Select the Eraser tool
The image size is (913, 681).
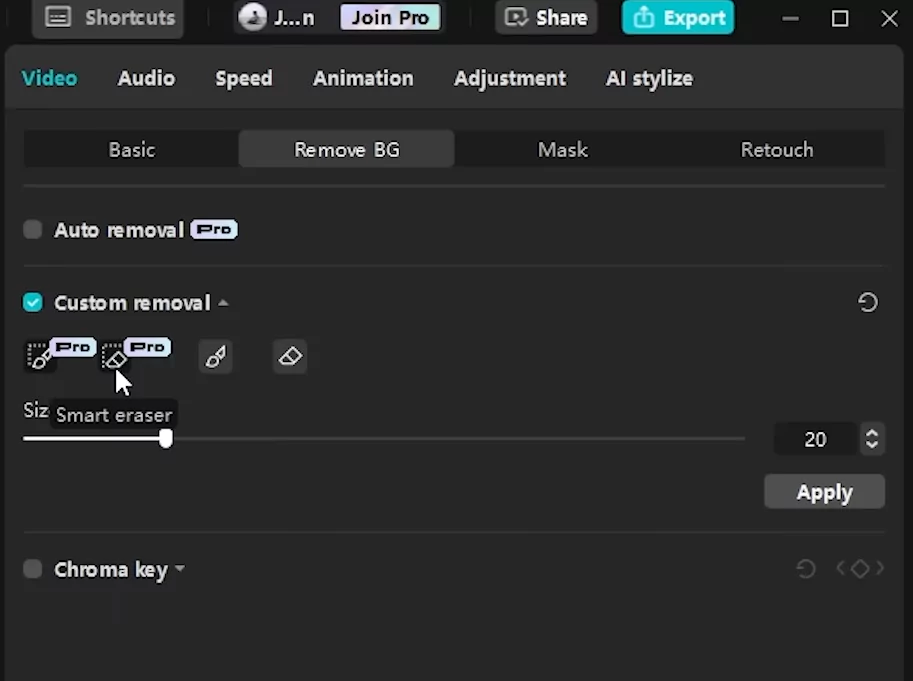[289, 356]
